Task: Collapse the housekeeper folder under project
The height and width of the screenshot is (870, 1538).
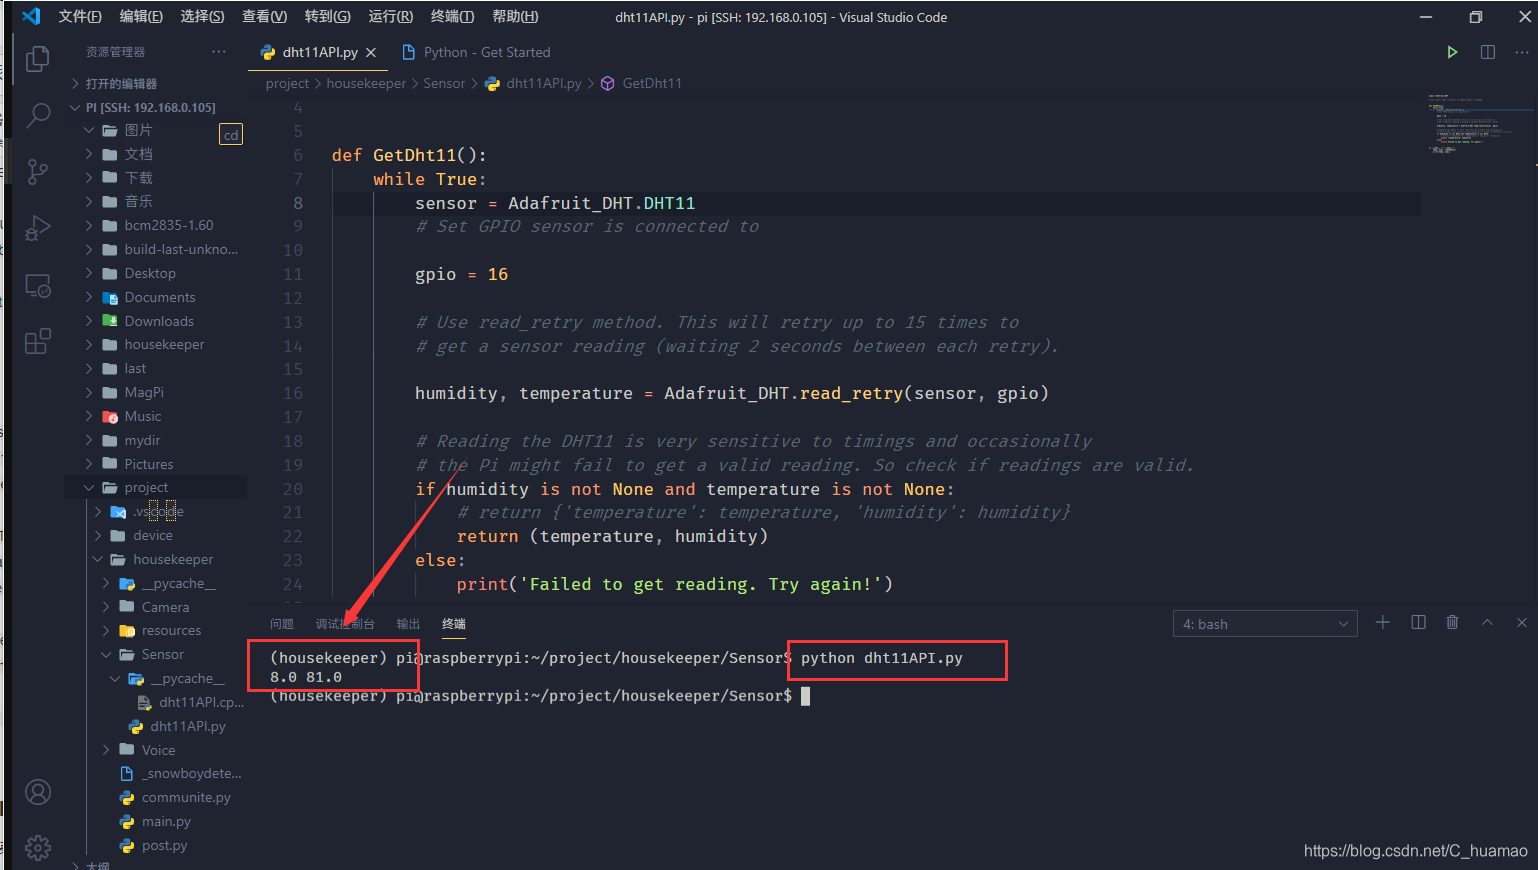Action: (173, 559)
